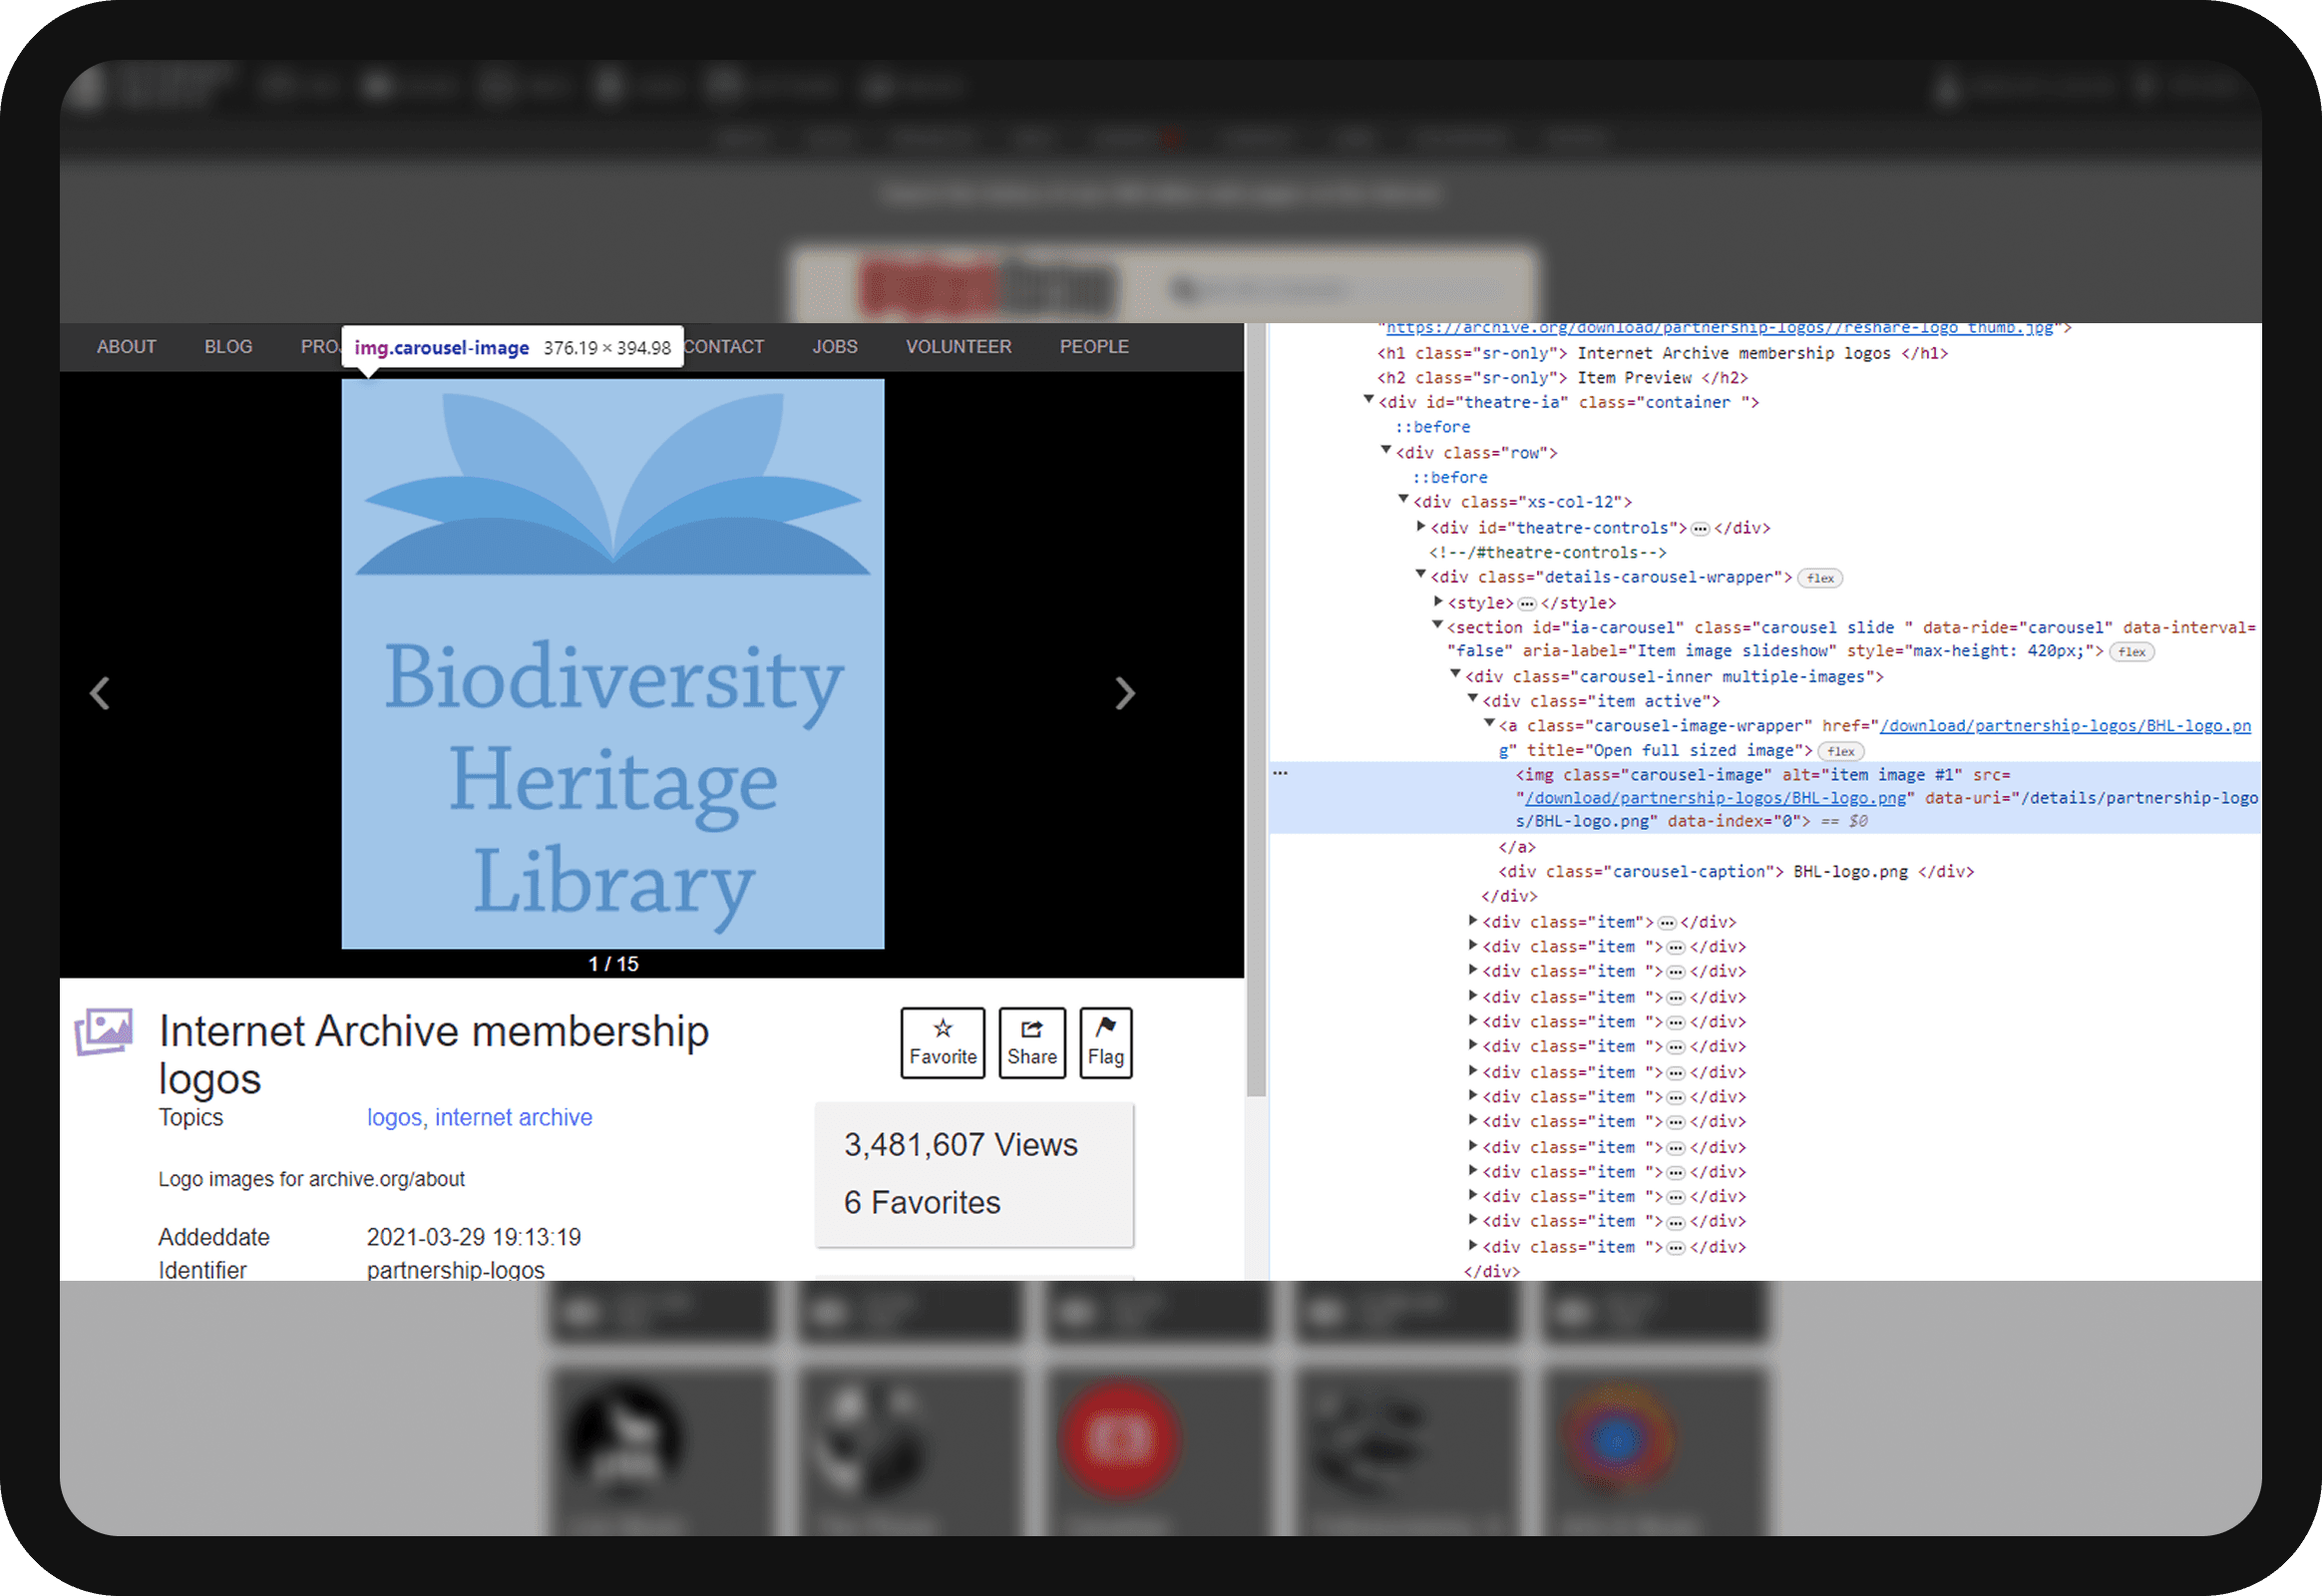The image size is (2322, 1596).
Task: Select the VOLUNTEER nav item
Action: [x=959, y=347]
